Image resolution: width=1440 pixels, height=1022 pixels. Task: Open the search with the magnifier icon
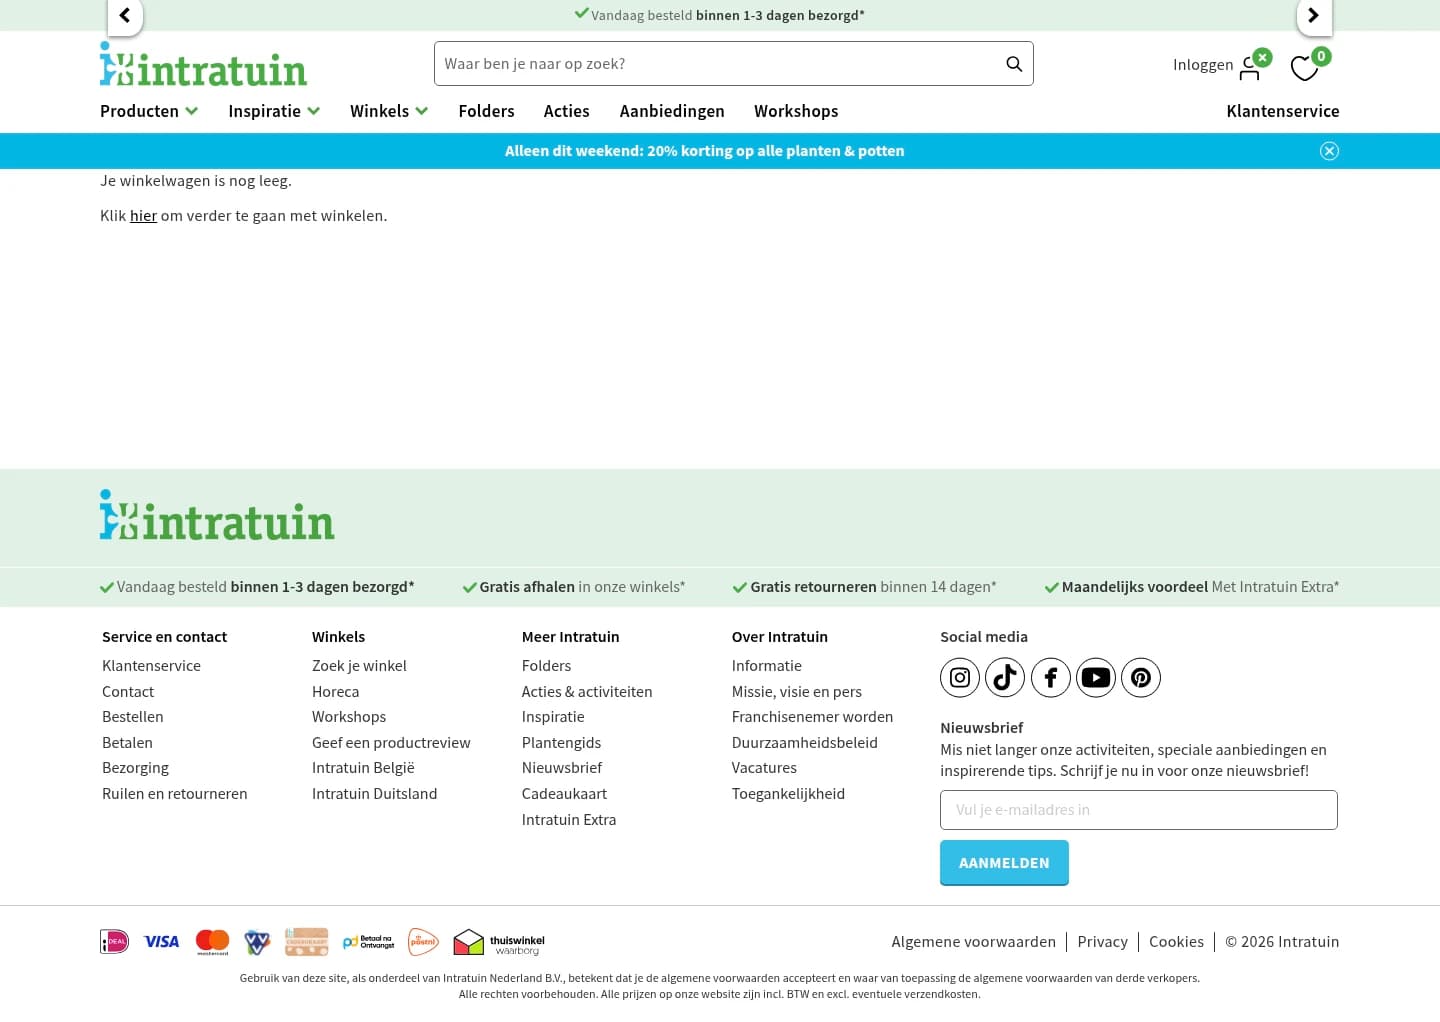point(1014,63)
